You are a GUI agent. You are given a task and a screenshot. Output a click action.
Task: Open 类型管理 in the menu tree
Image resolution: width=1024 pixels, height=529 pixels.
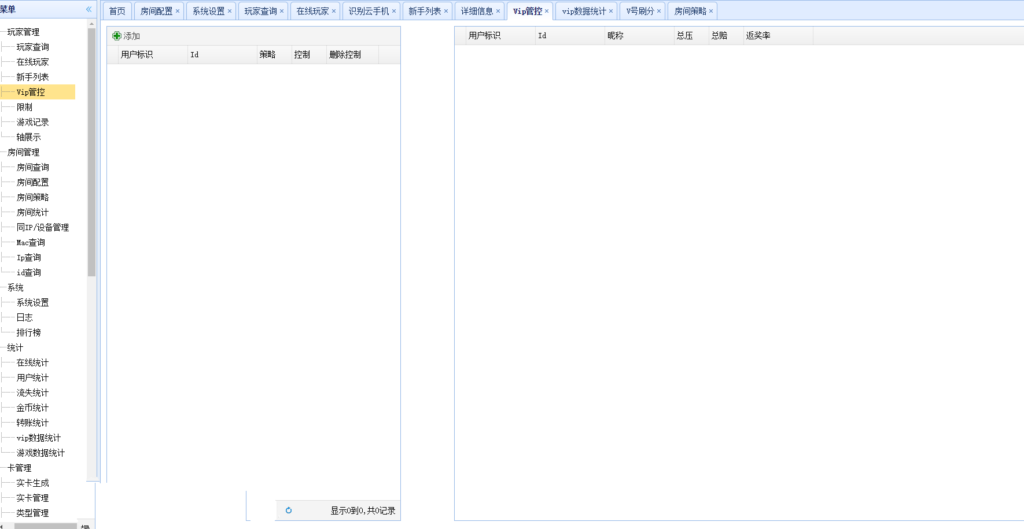(33, 513)
